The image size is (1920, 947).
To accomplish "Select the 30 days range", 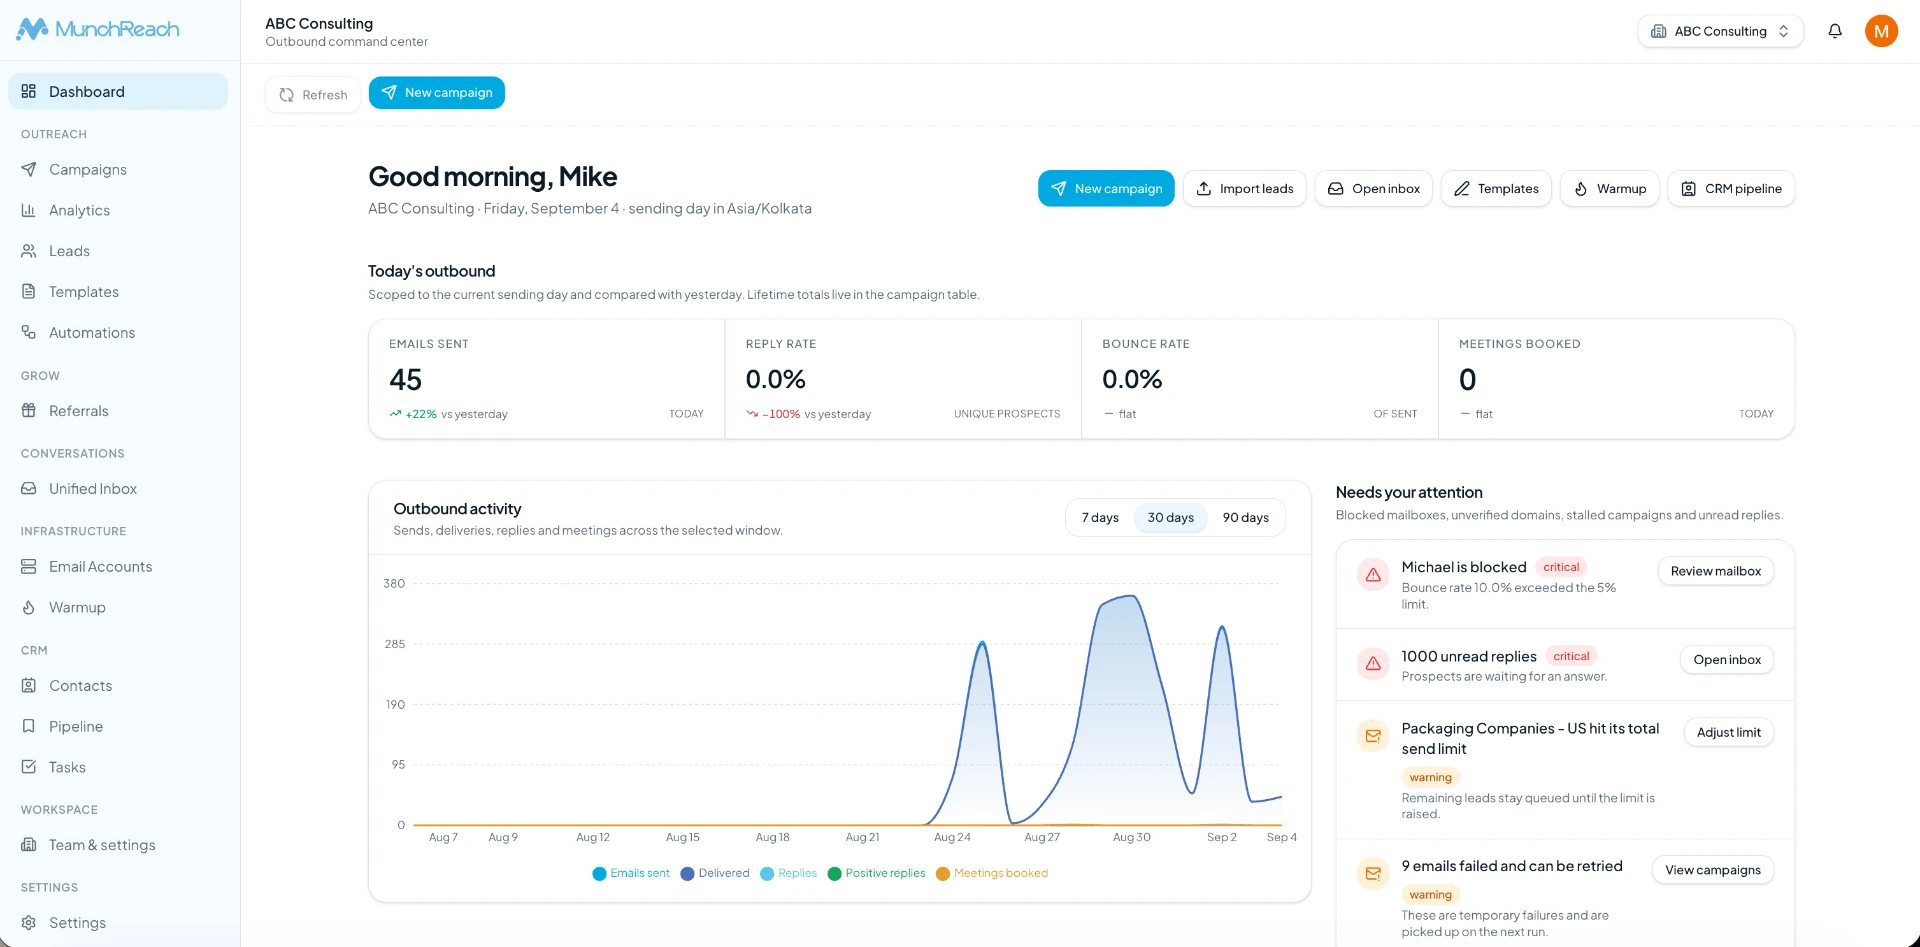I will pyautogui.click(x=1171, y=518).
